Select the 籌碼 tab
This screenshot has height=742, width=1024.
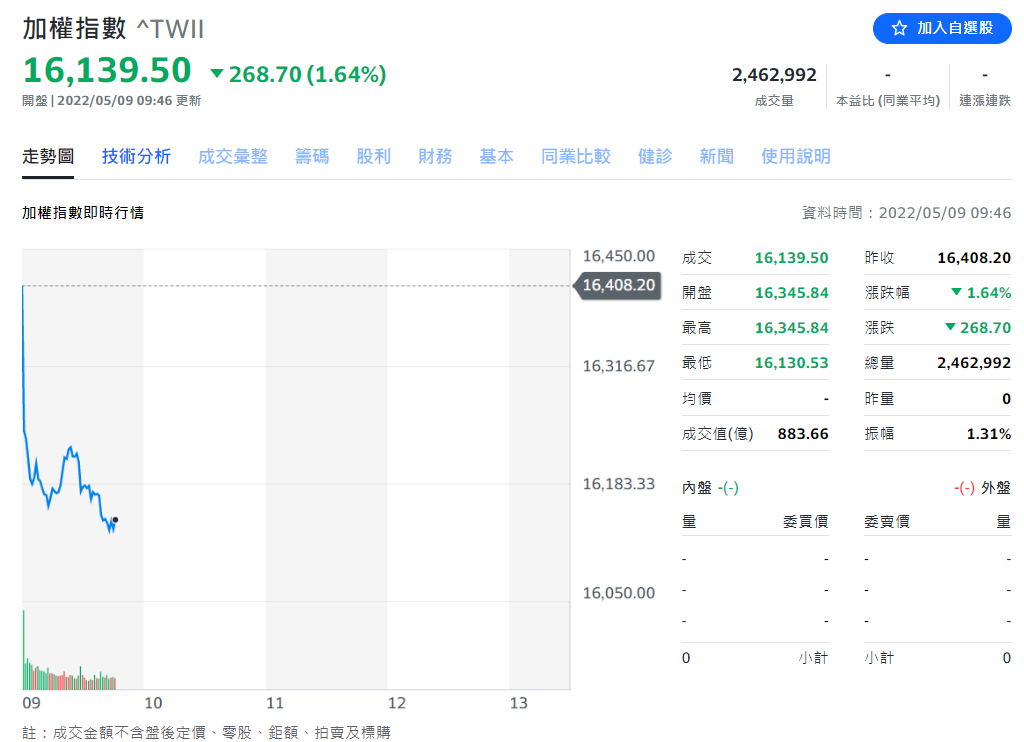[x=312, y=156]
